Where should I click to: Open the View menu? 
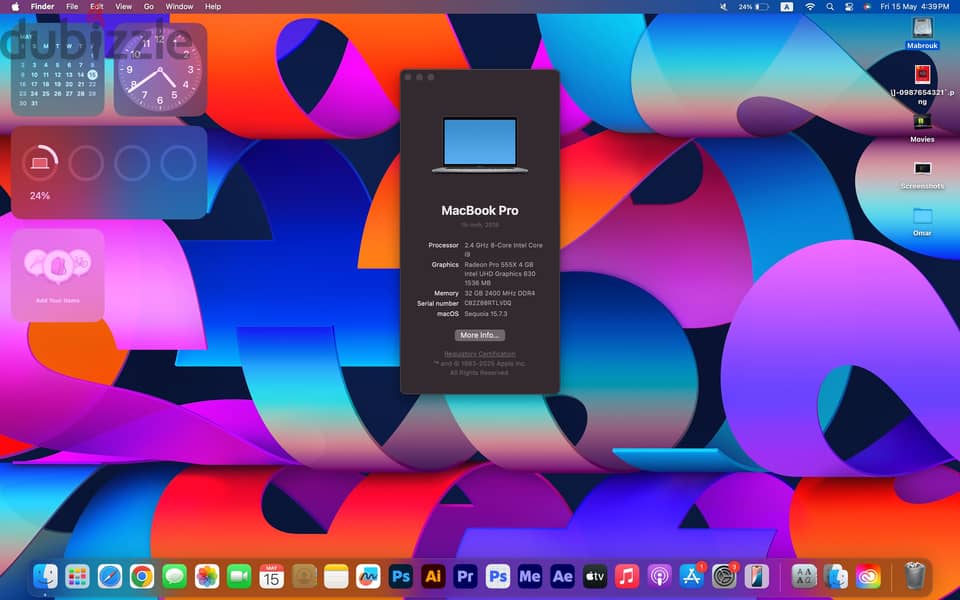124,7
